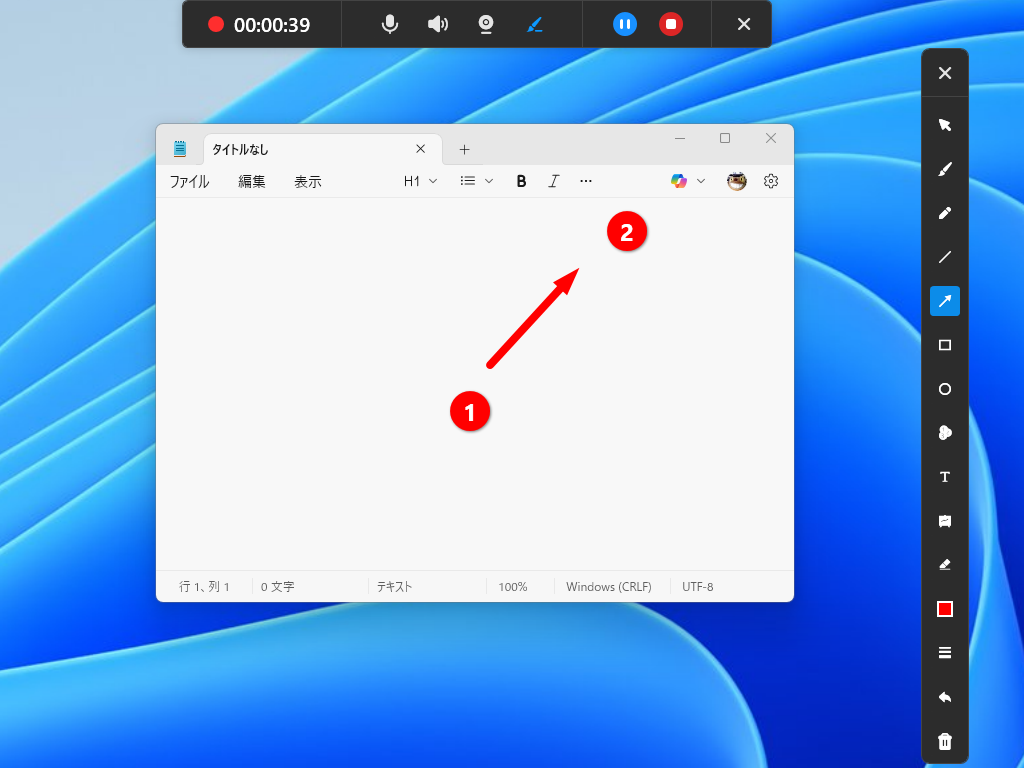Image resolution: width=1024 pixels, height=768 pixels.
Task: Expand the Copilot options chevron
Action: click(x=701, y=181)
